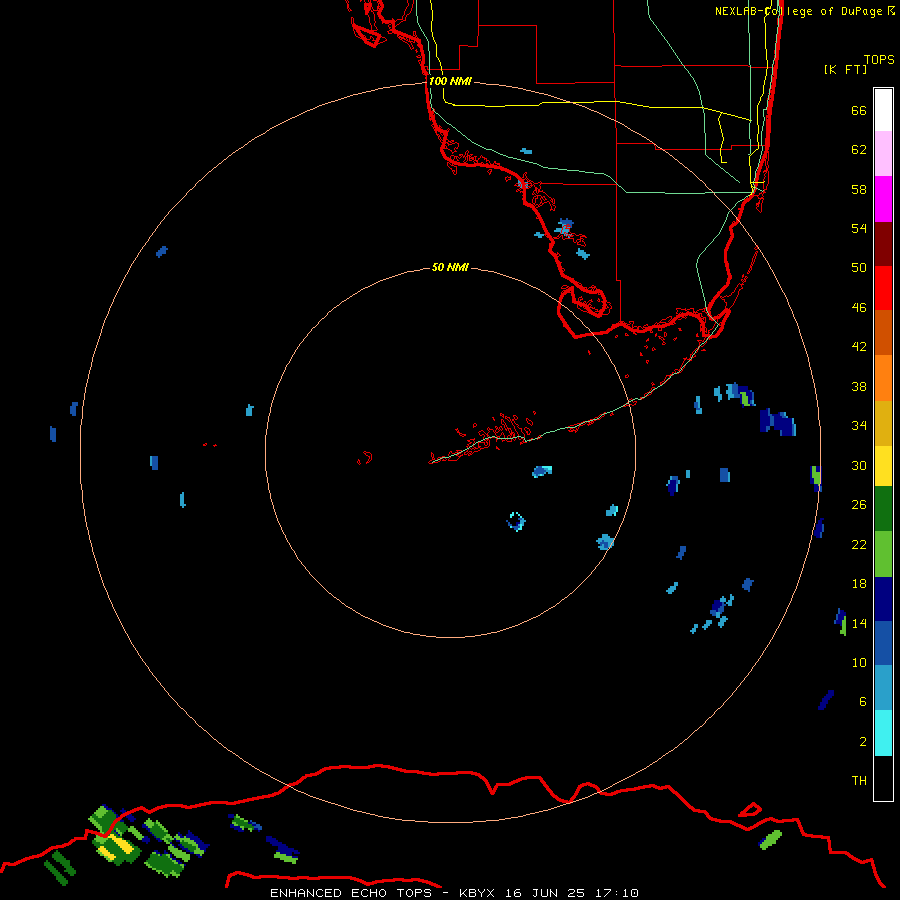Click the 18 legend value label
The height and width of the screenshot is (900, 900).
[859, 584]
